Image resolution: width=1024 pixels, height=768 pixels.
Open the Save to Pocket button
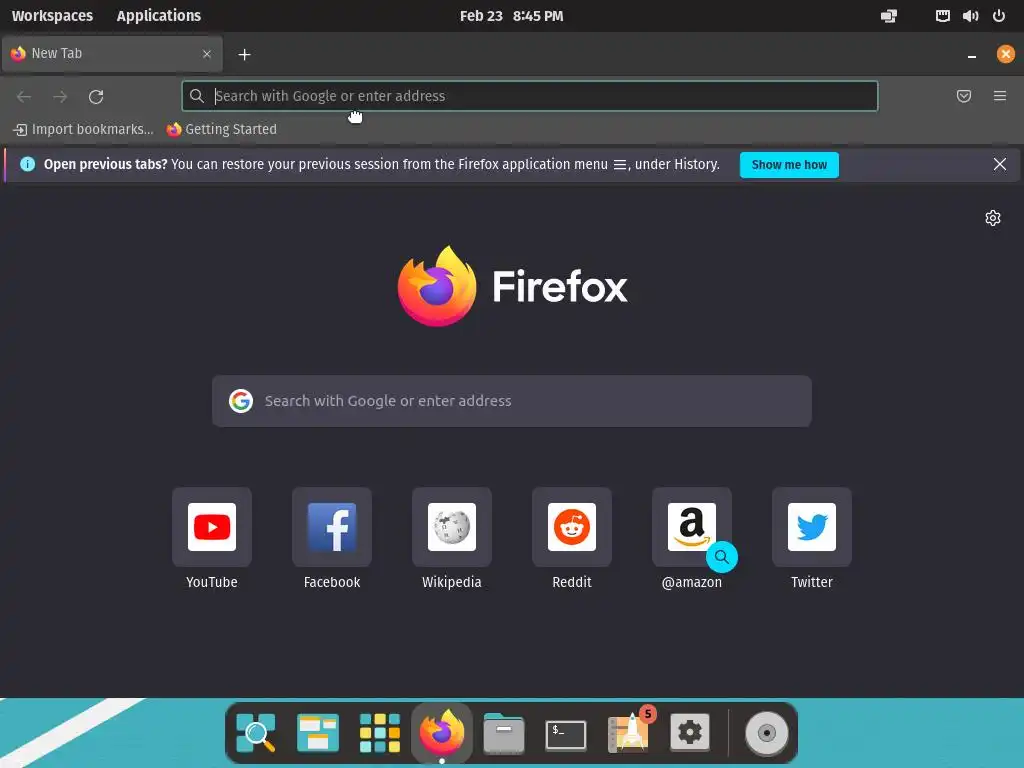(964, 96)
